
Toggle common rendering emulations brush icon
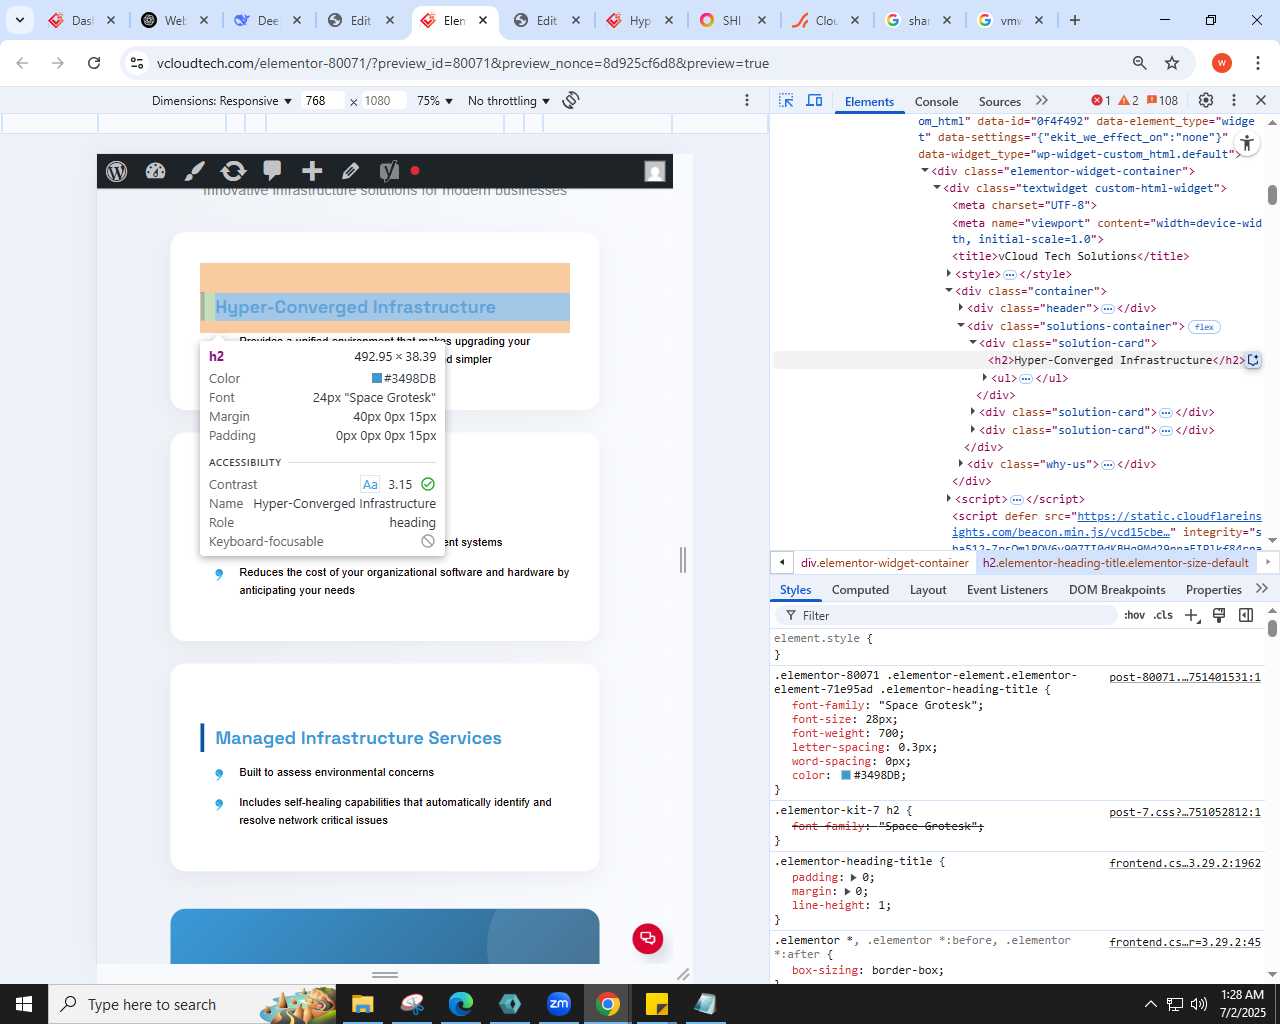point(1219,616)
